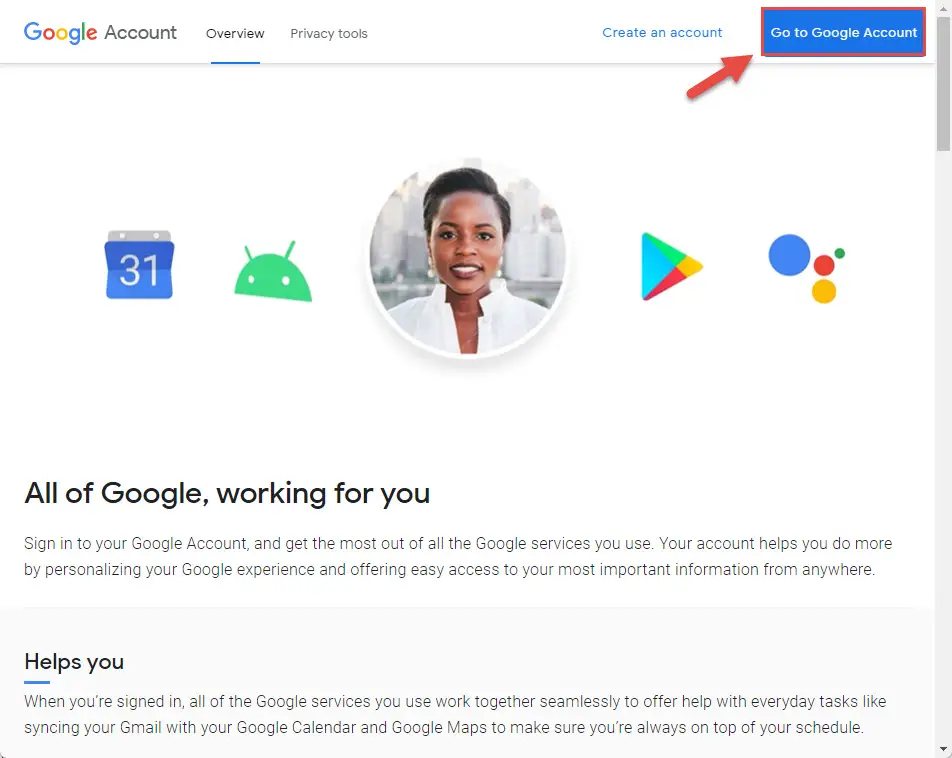This screenshot has width=952, height=758.
Task: Click the vertical scrollbar thumb
Action: (944, 84)
